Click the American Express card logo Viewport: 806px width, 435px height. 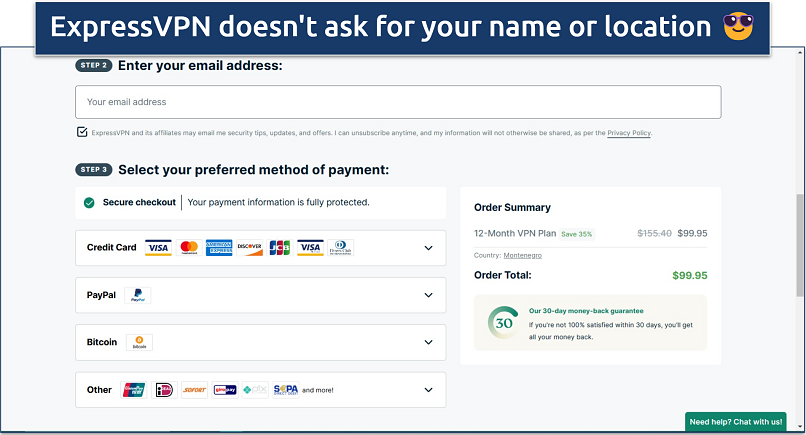click(219, 248)
